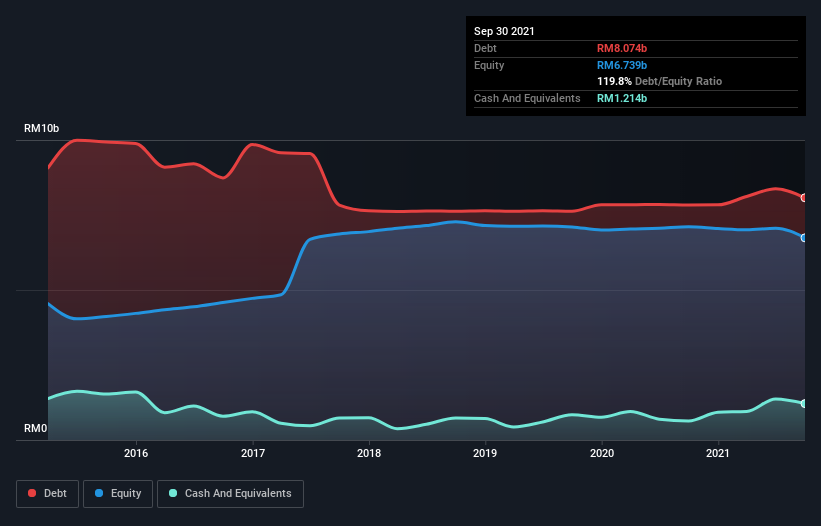The width and height of the screenshot is (821, 526).
Task: Click the 2017 axis label
Action: 253,453
